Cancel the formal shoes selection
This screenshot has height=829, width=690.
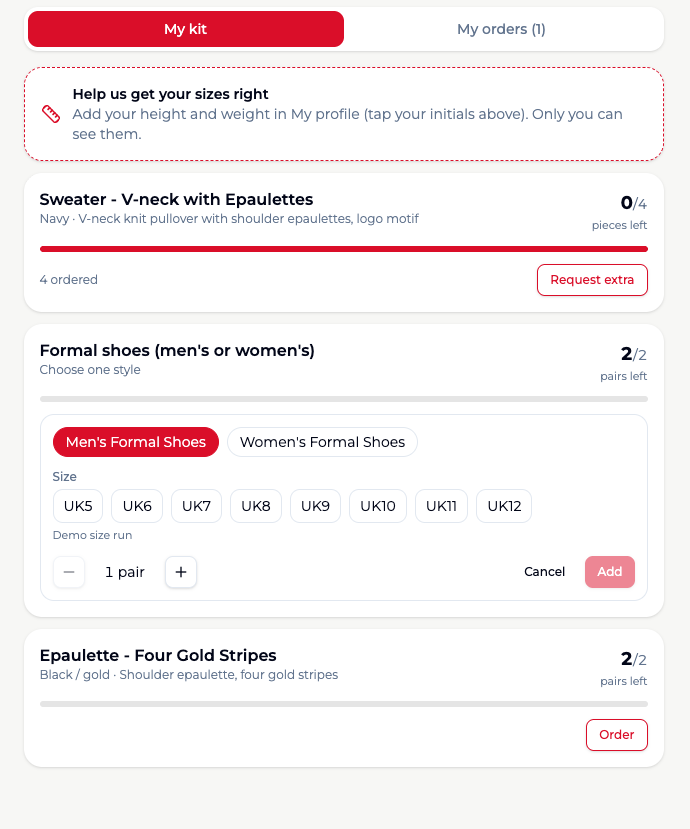(544, 572)
